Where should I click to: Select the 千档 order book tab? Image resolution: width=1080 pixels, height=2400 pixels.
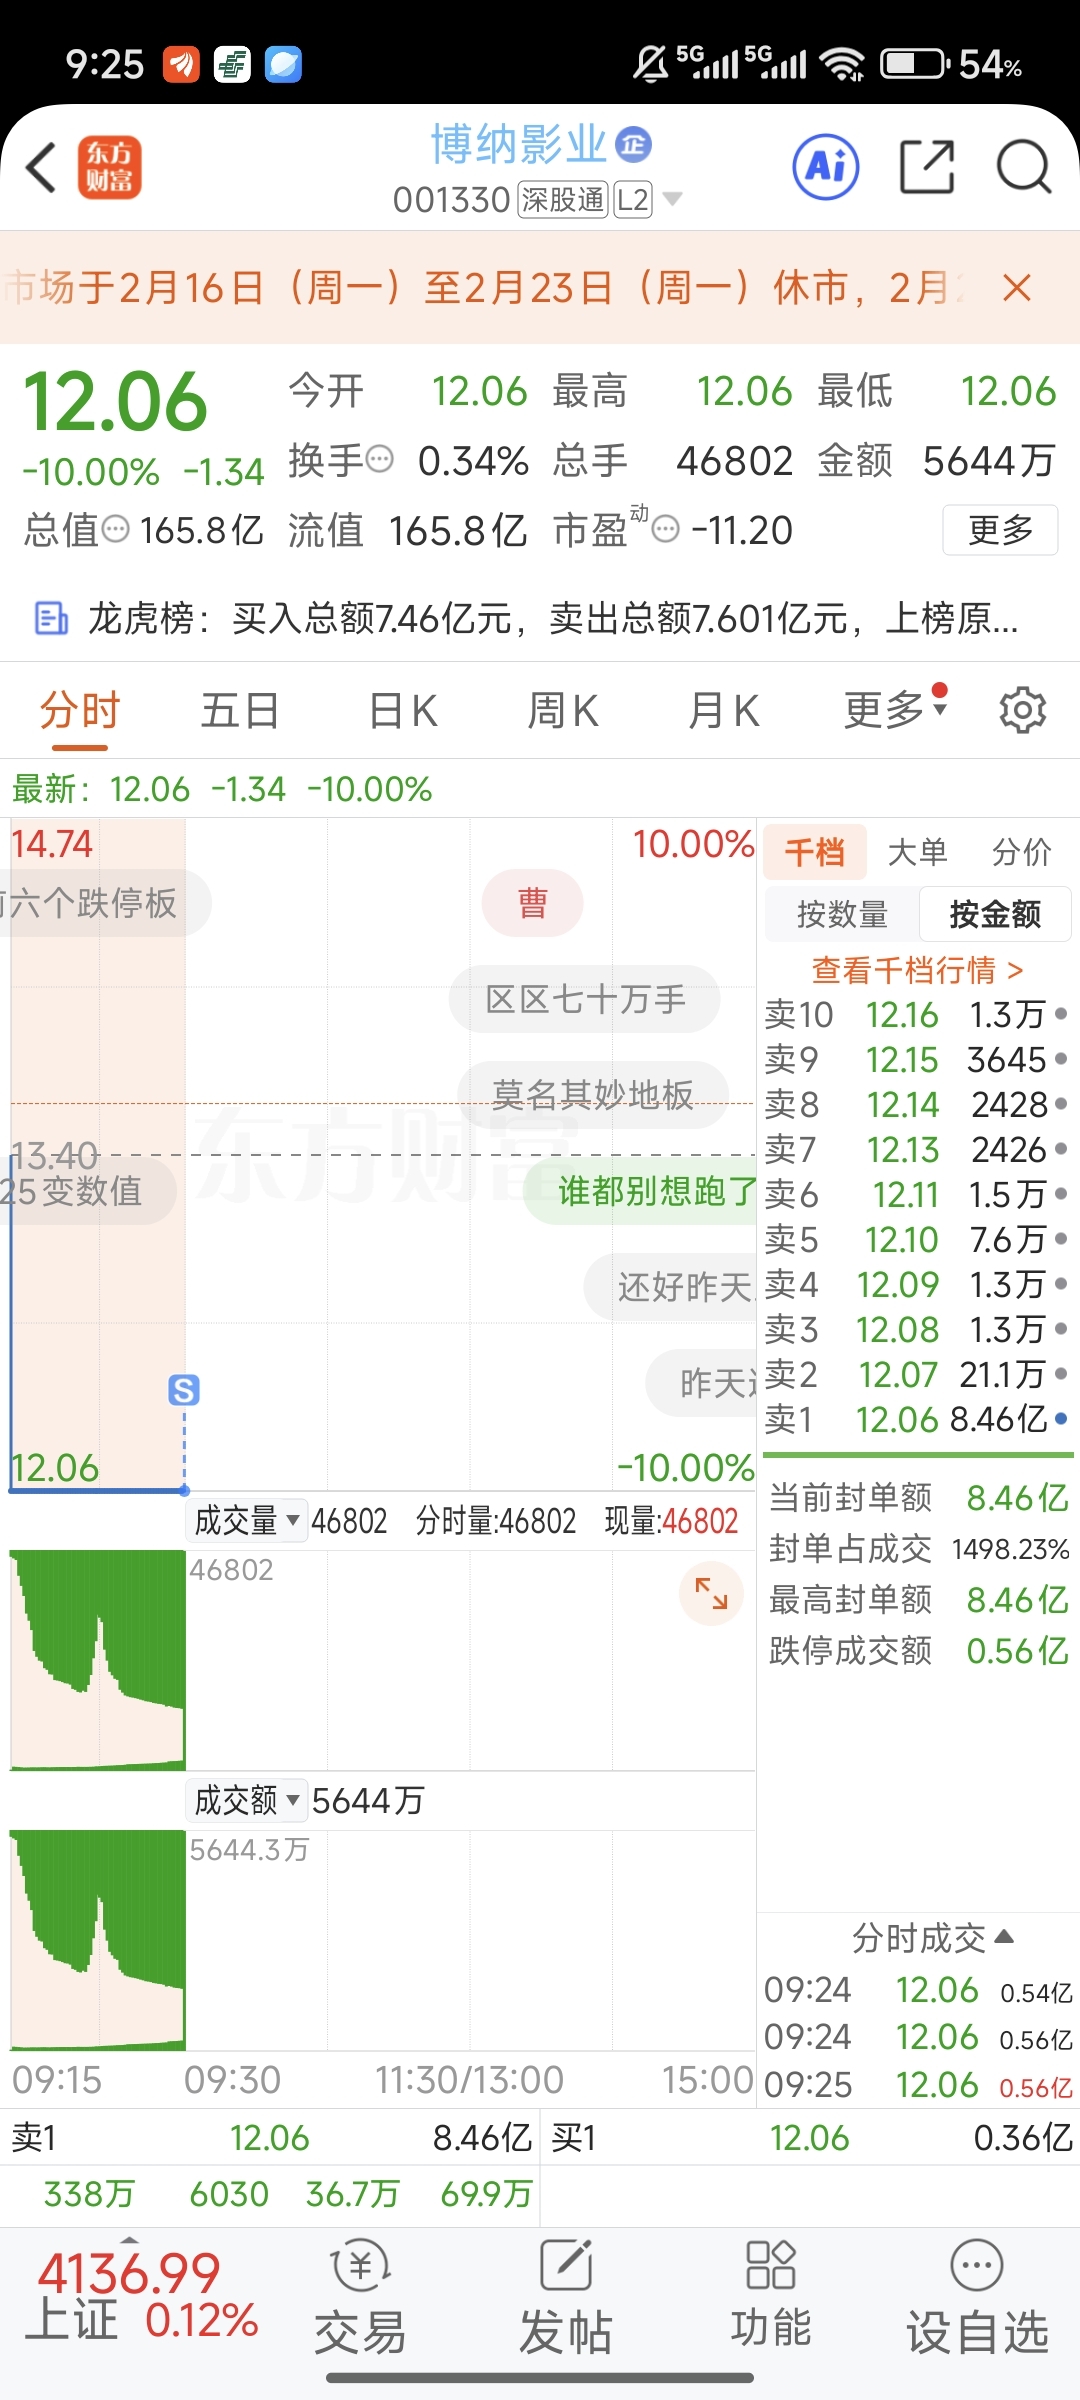(815, 852)
